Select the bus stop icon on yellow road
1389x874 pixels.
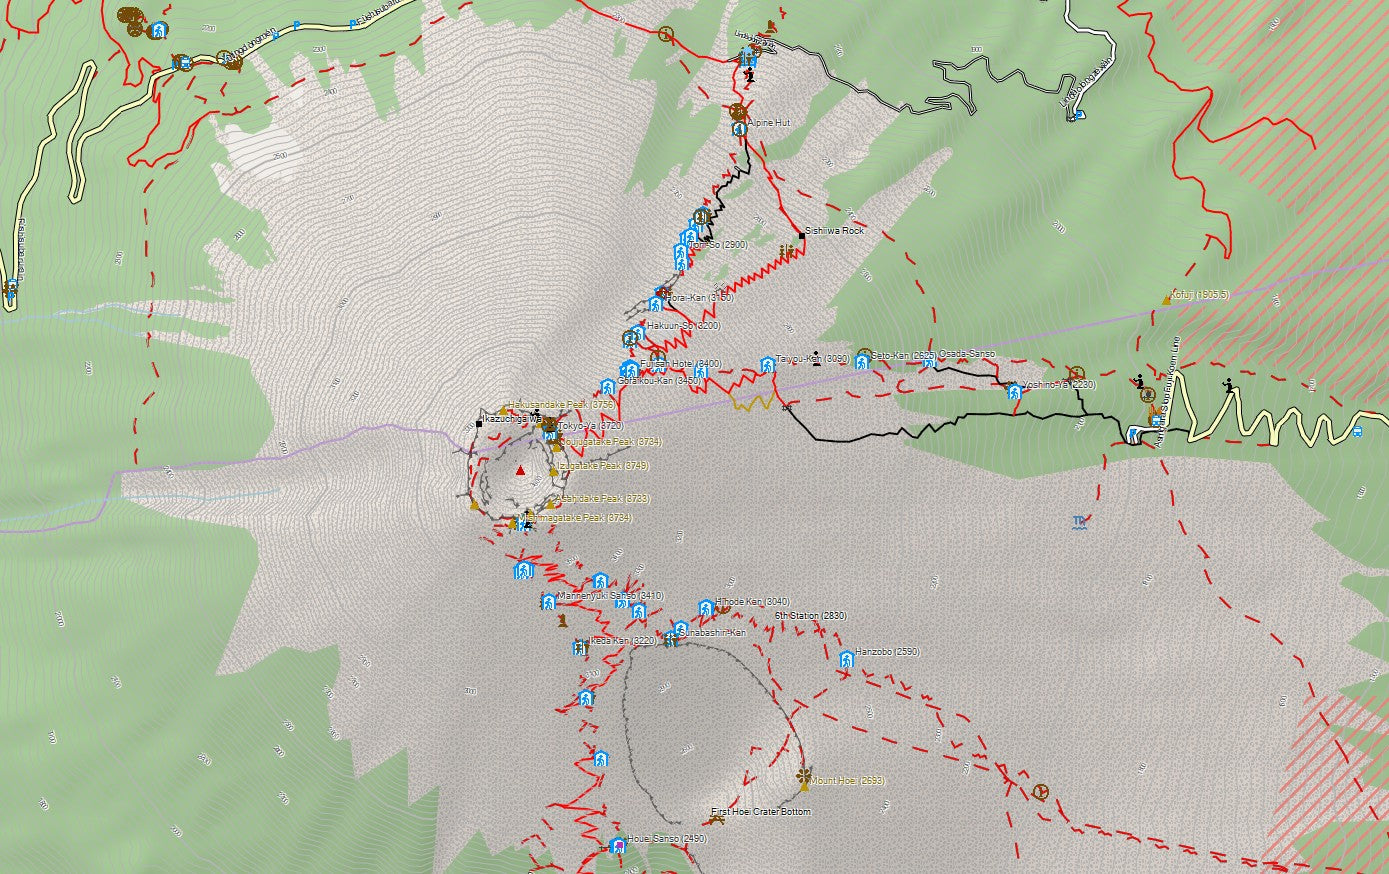click(x=1356, y=432)
